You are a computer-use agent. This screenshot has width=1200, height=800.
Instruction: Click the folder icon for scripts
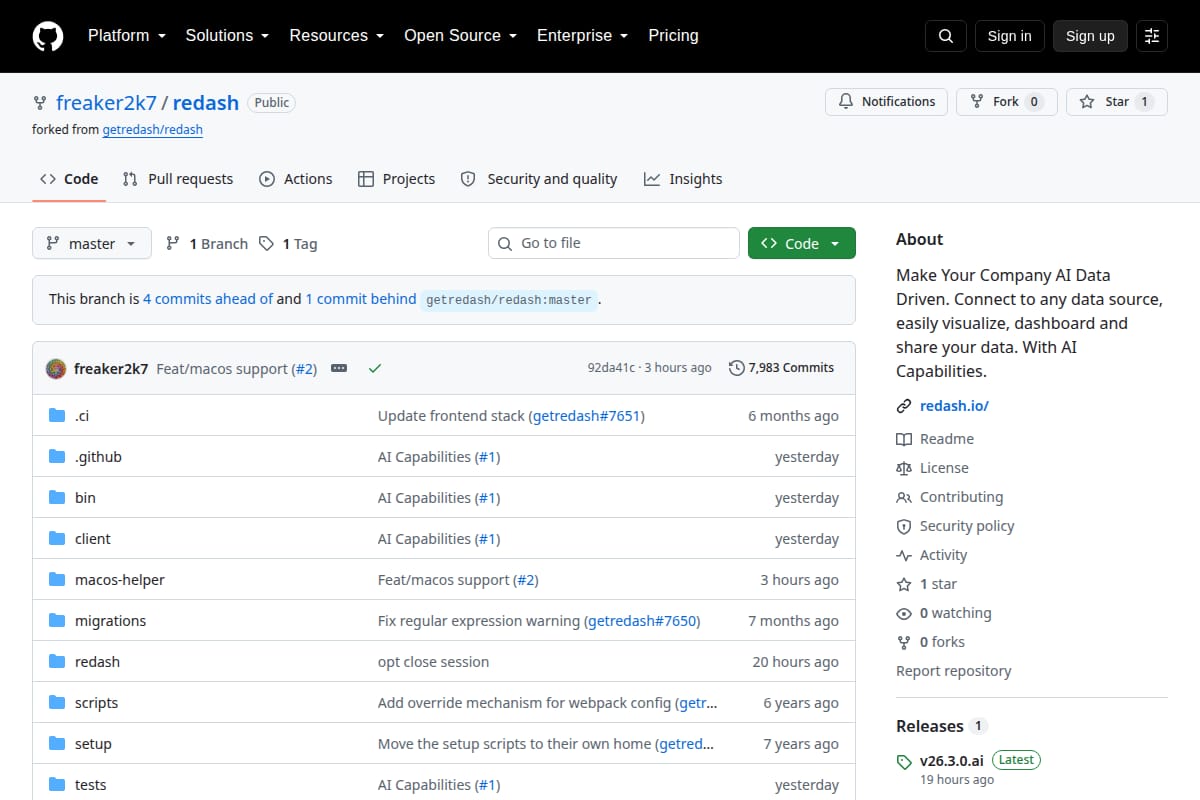[57, 703]
